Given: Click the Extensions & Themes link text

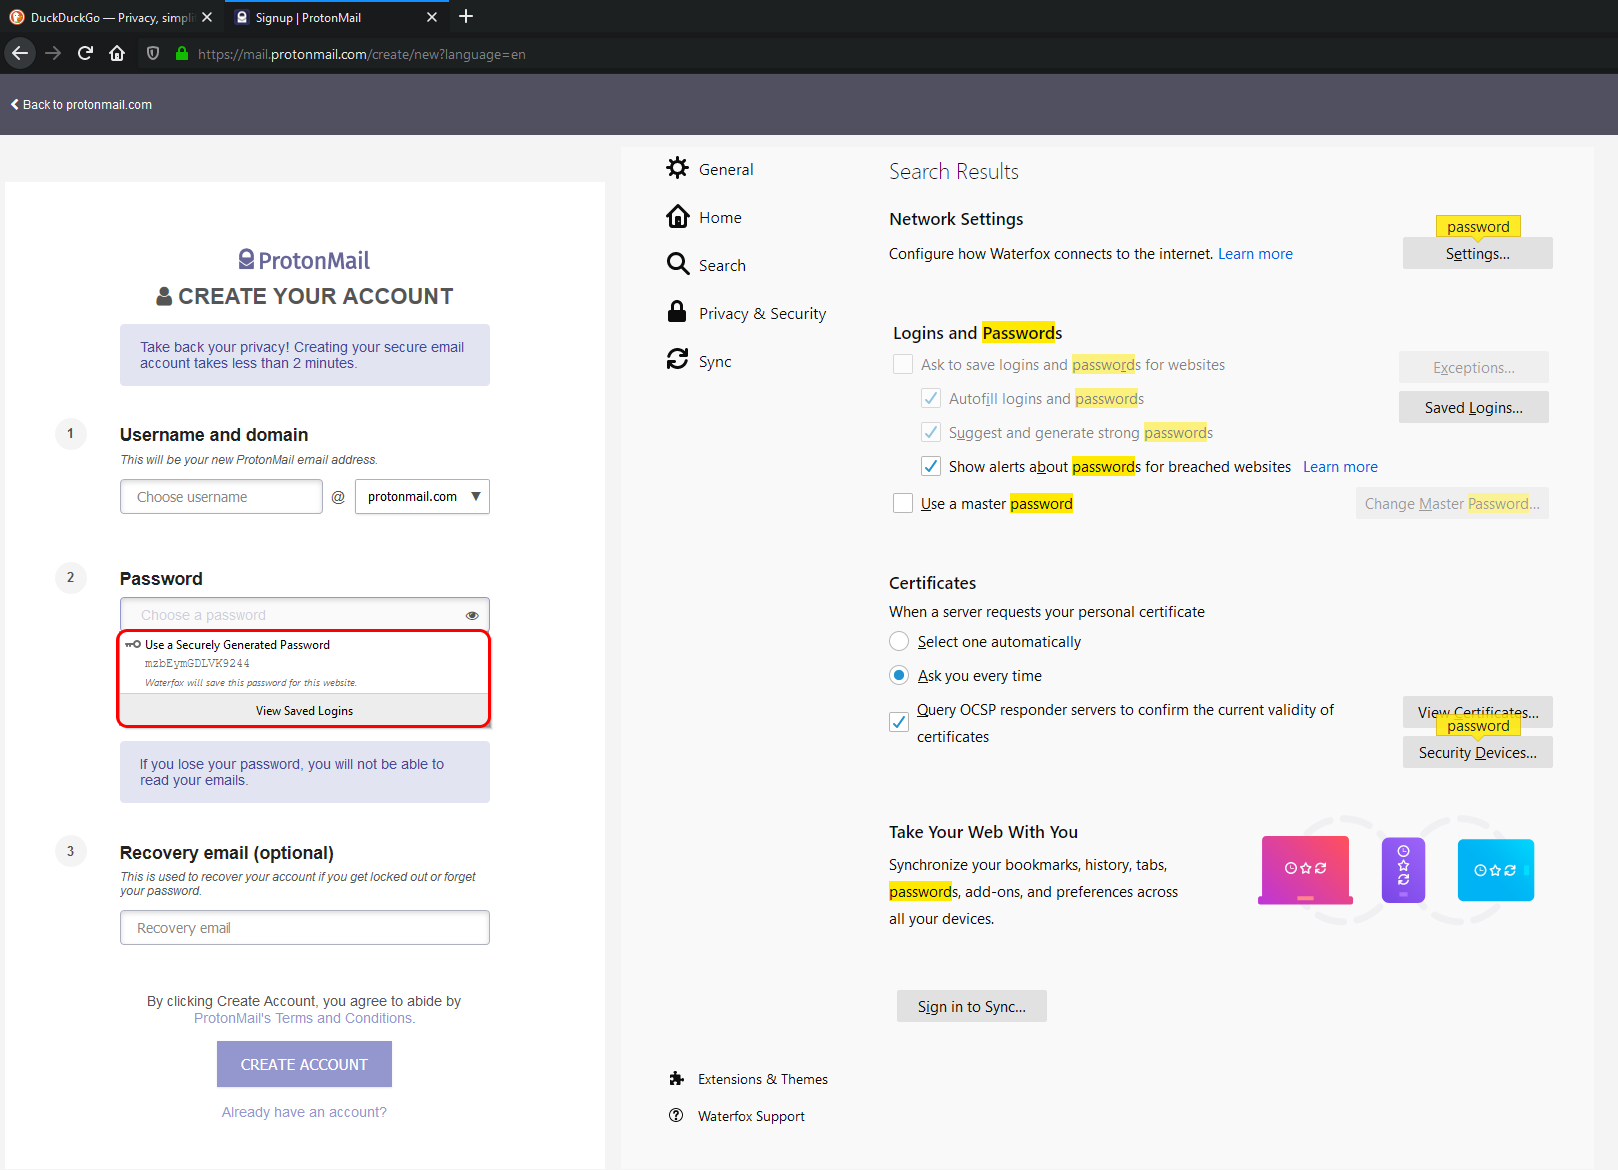Looking at the screenshot, I should click(763, 1079).
